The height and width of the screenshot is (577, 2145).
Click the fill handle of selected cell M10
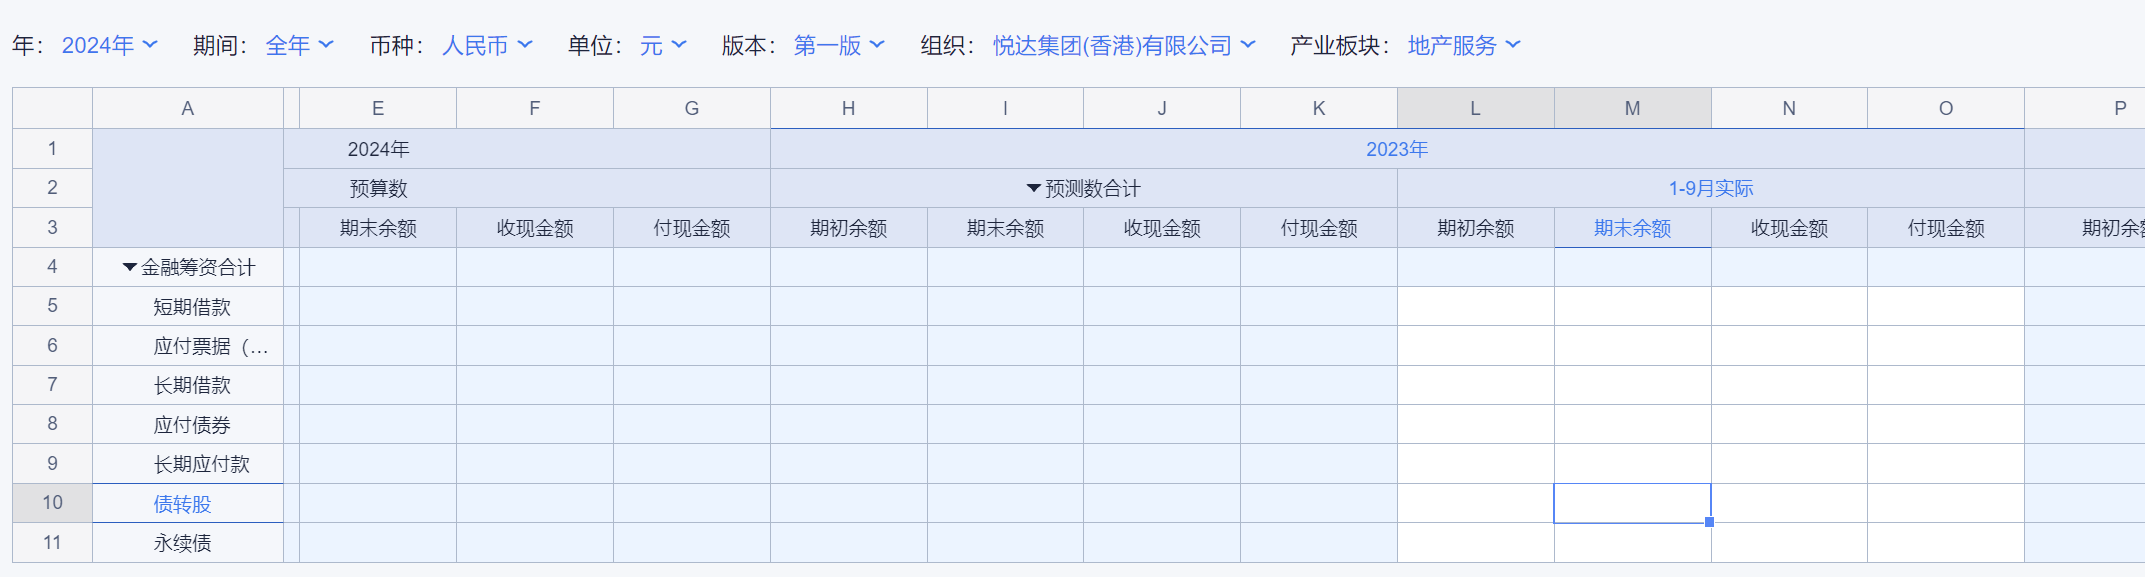click(x=1709, y=522)
